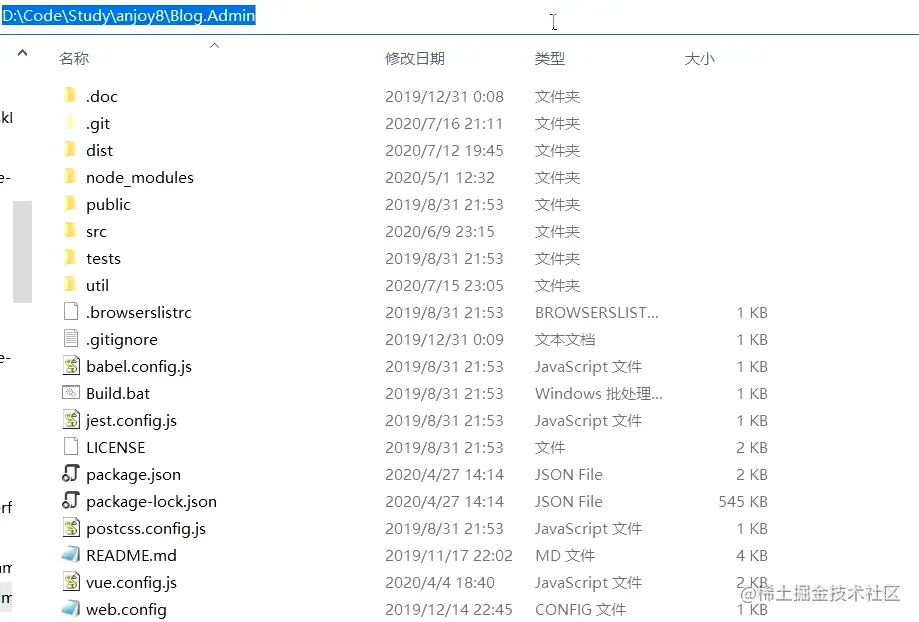Image resolution: width=919 pixels, height=622 pixels.
Task: Select the dist folder name
Action: pos(99,151)
